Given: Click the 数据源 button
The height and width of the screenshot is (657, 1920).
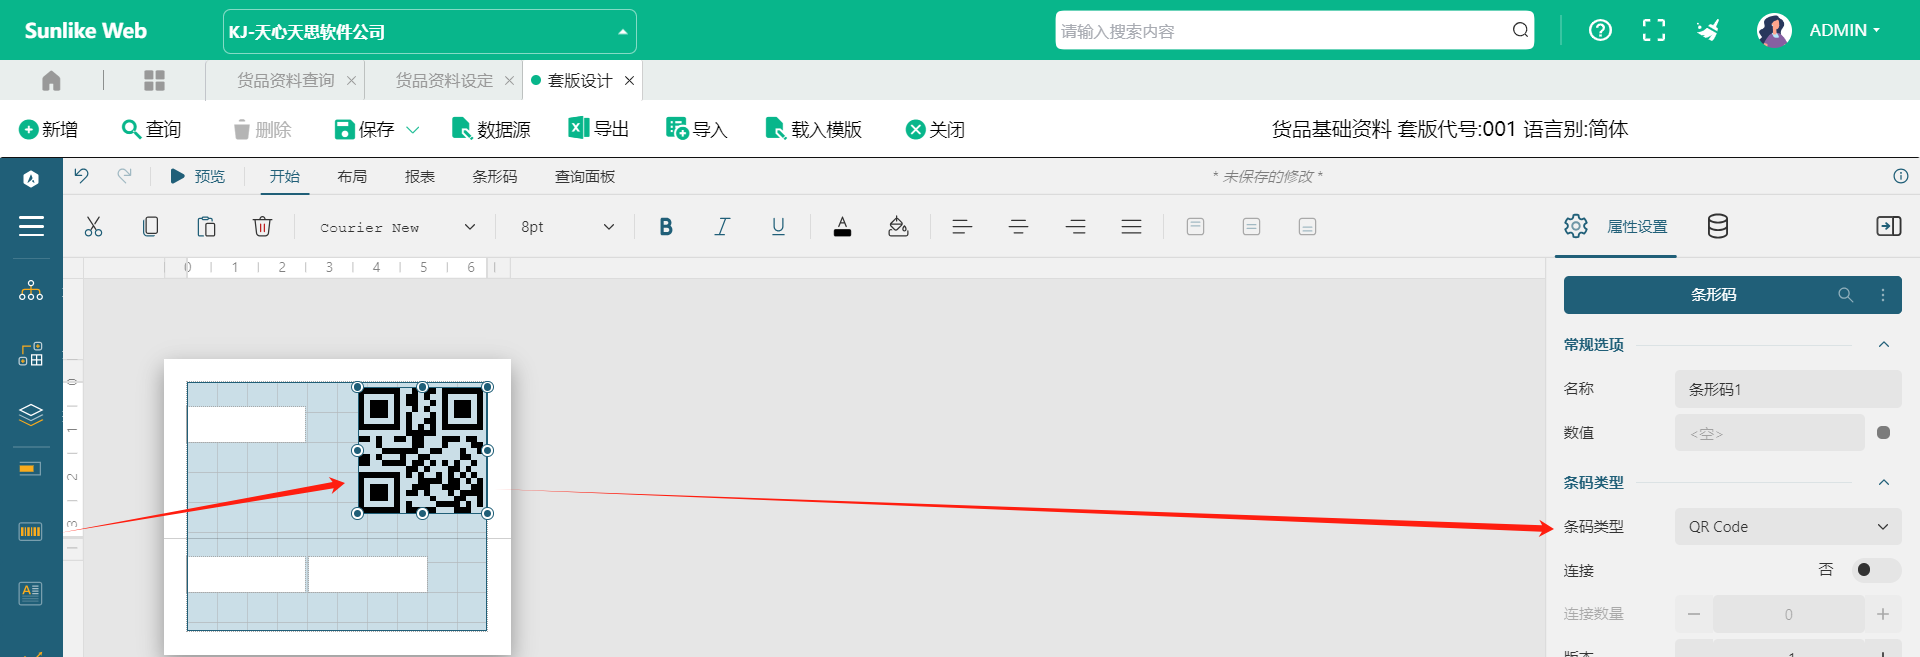Looking at the screenshot, I should click(491, 129).
